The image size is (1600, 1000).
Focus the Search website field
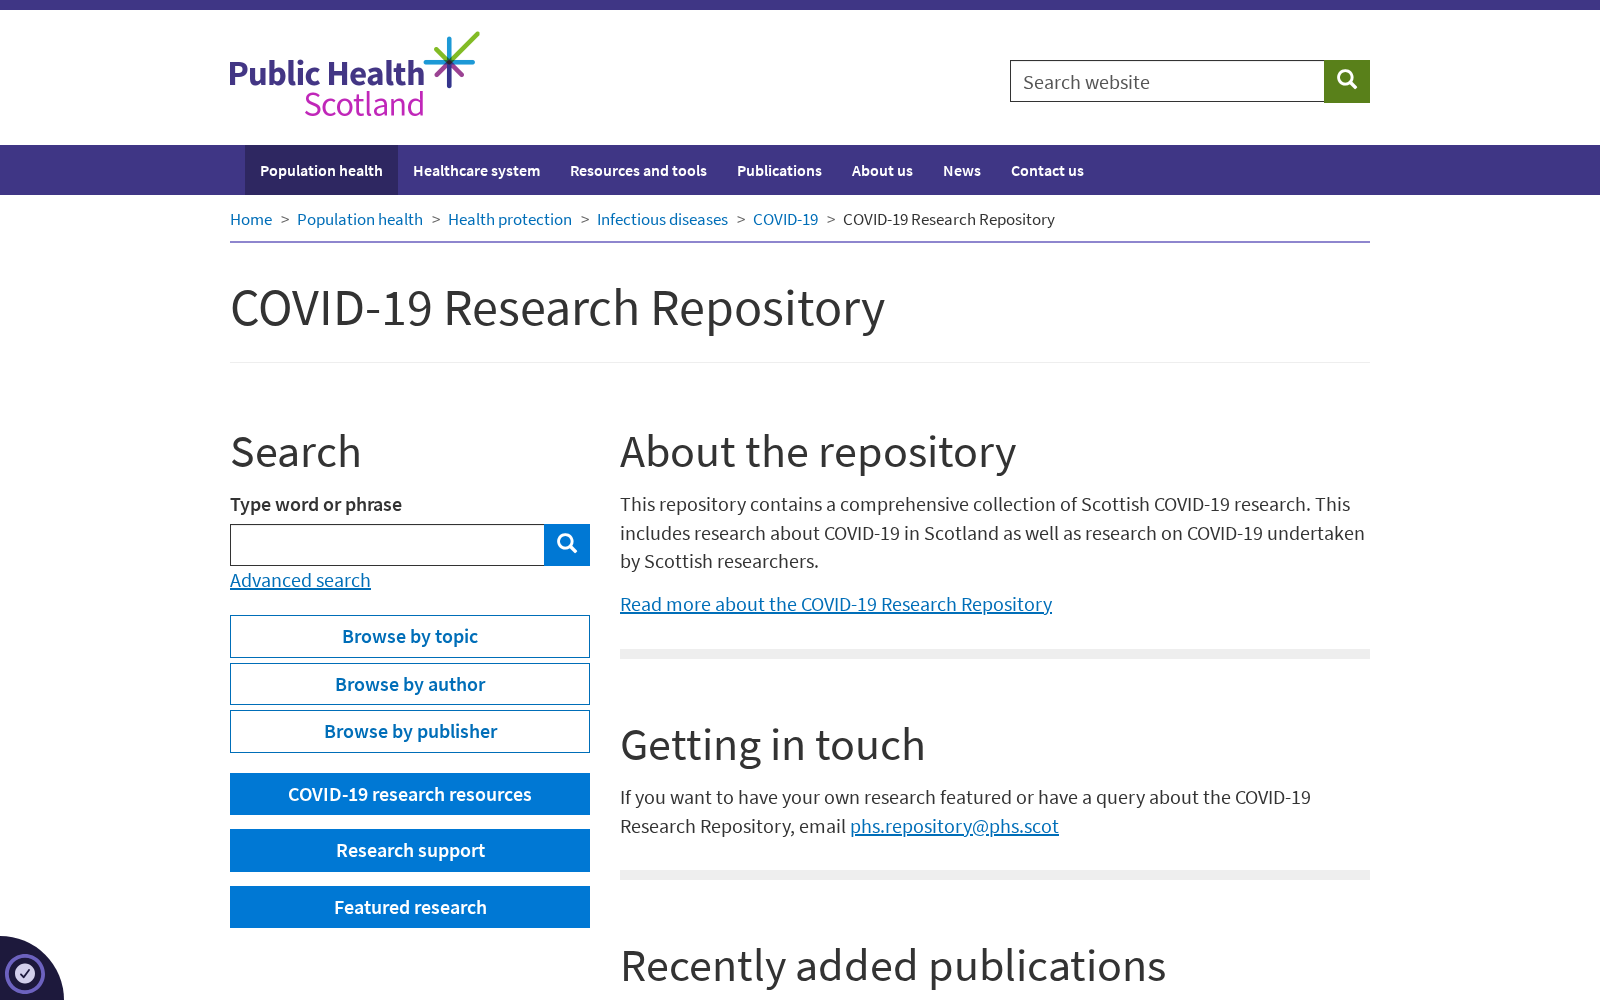1167,81
